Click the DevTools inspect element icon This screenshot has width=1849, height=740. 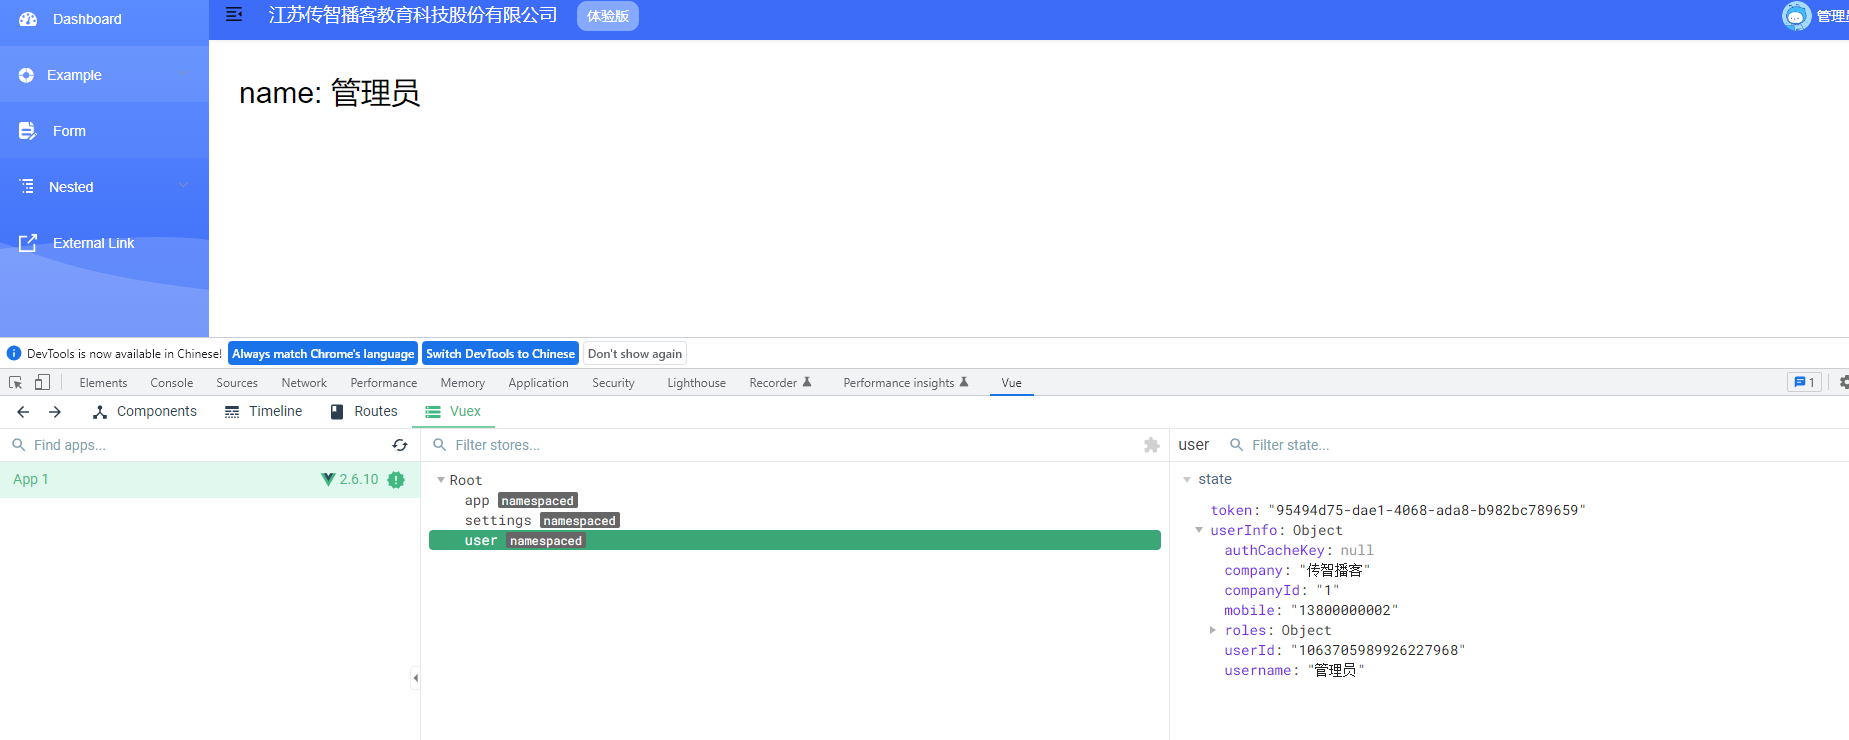click(x=15, y=383)
